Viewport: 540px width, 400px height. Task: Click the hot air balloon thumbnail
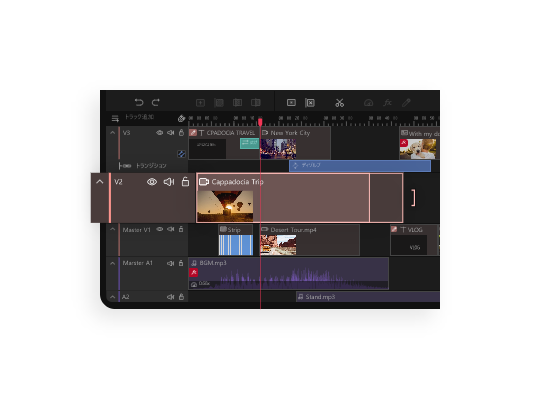pyautogui.click(x=225, y=206)
